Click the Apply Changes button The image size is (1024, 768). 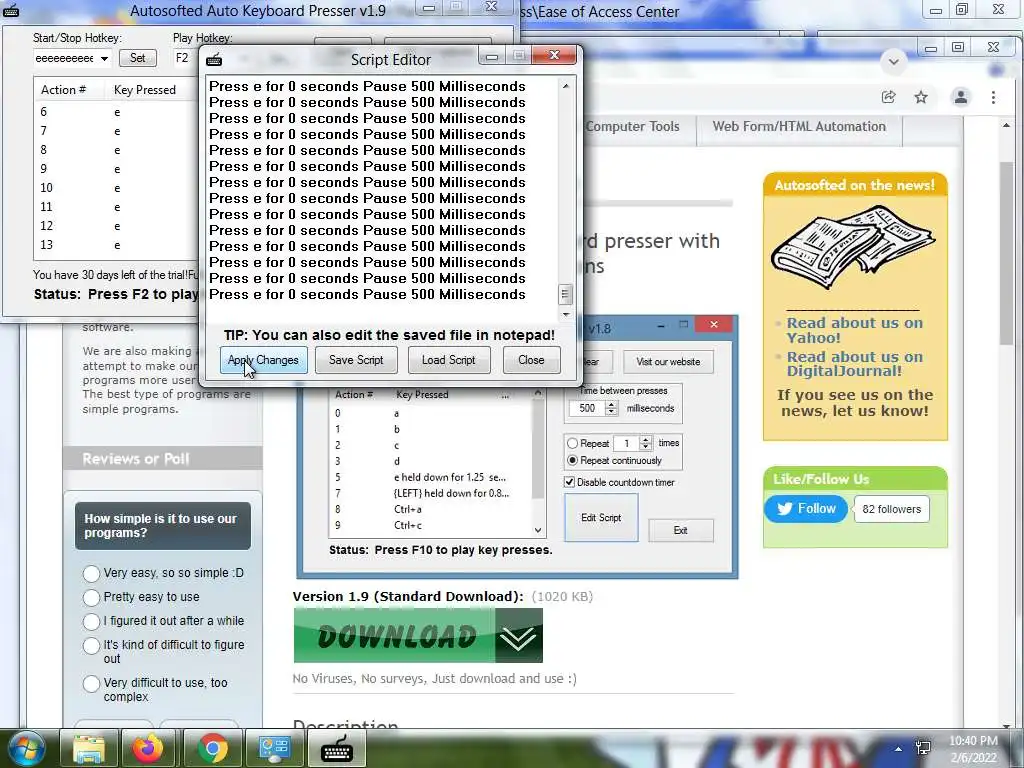pos(263,360)
